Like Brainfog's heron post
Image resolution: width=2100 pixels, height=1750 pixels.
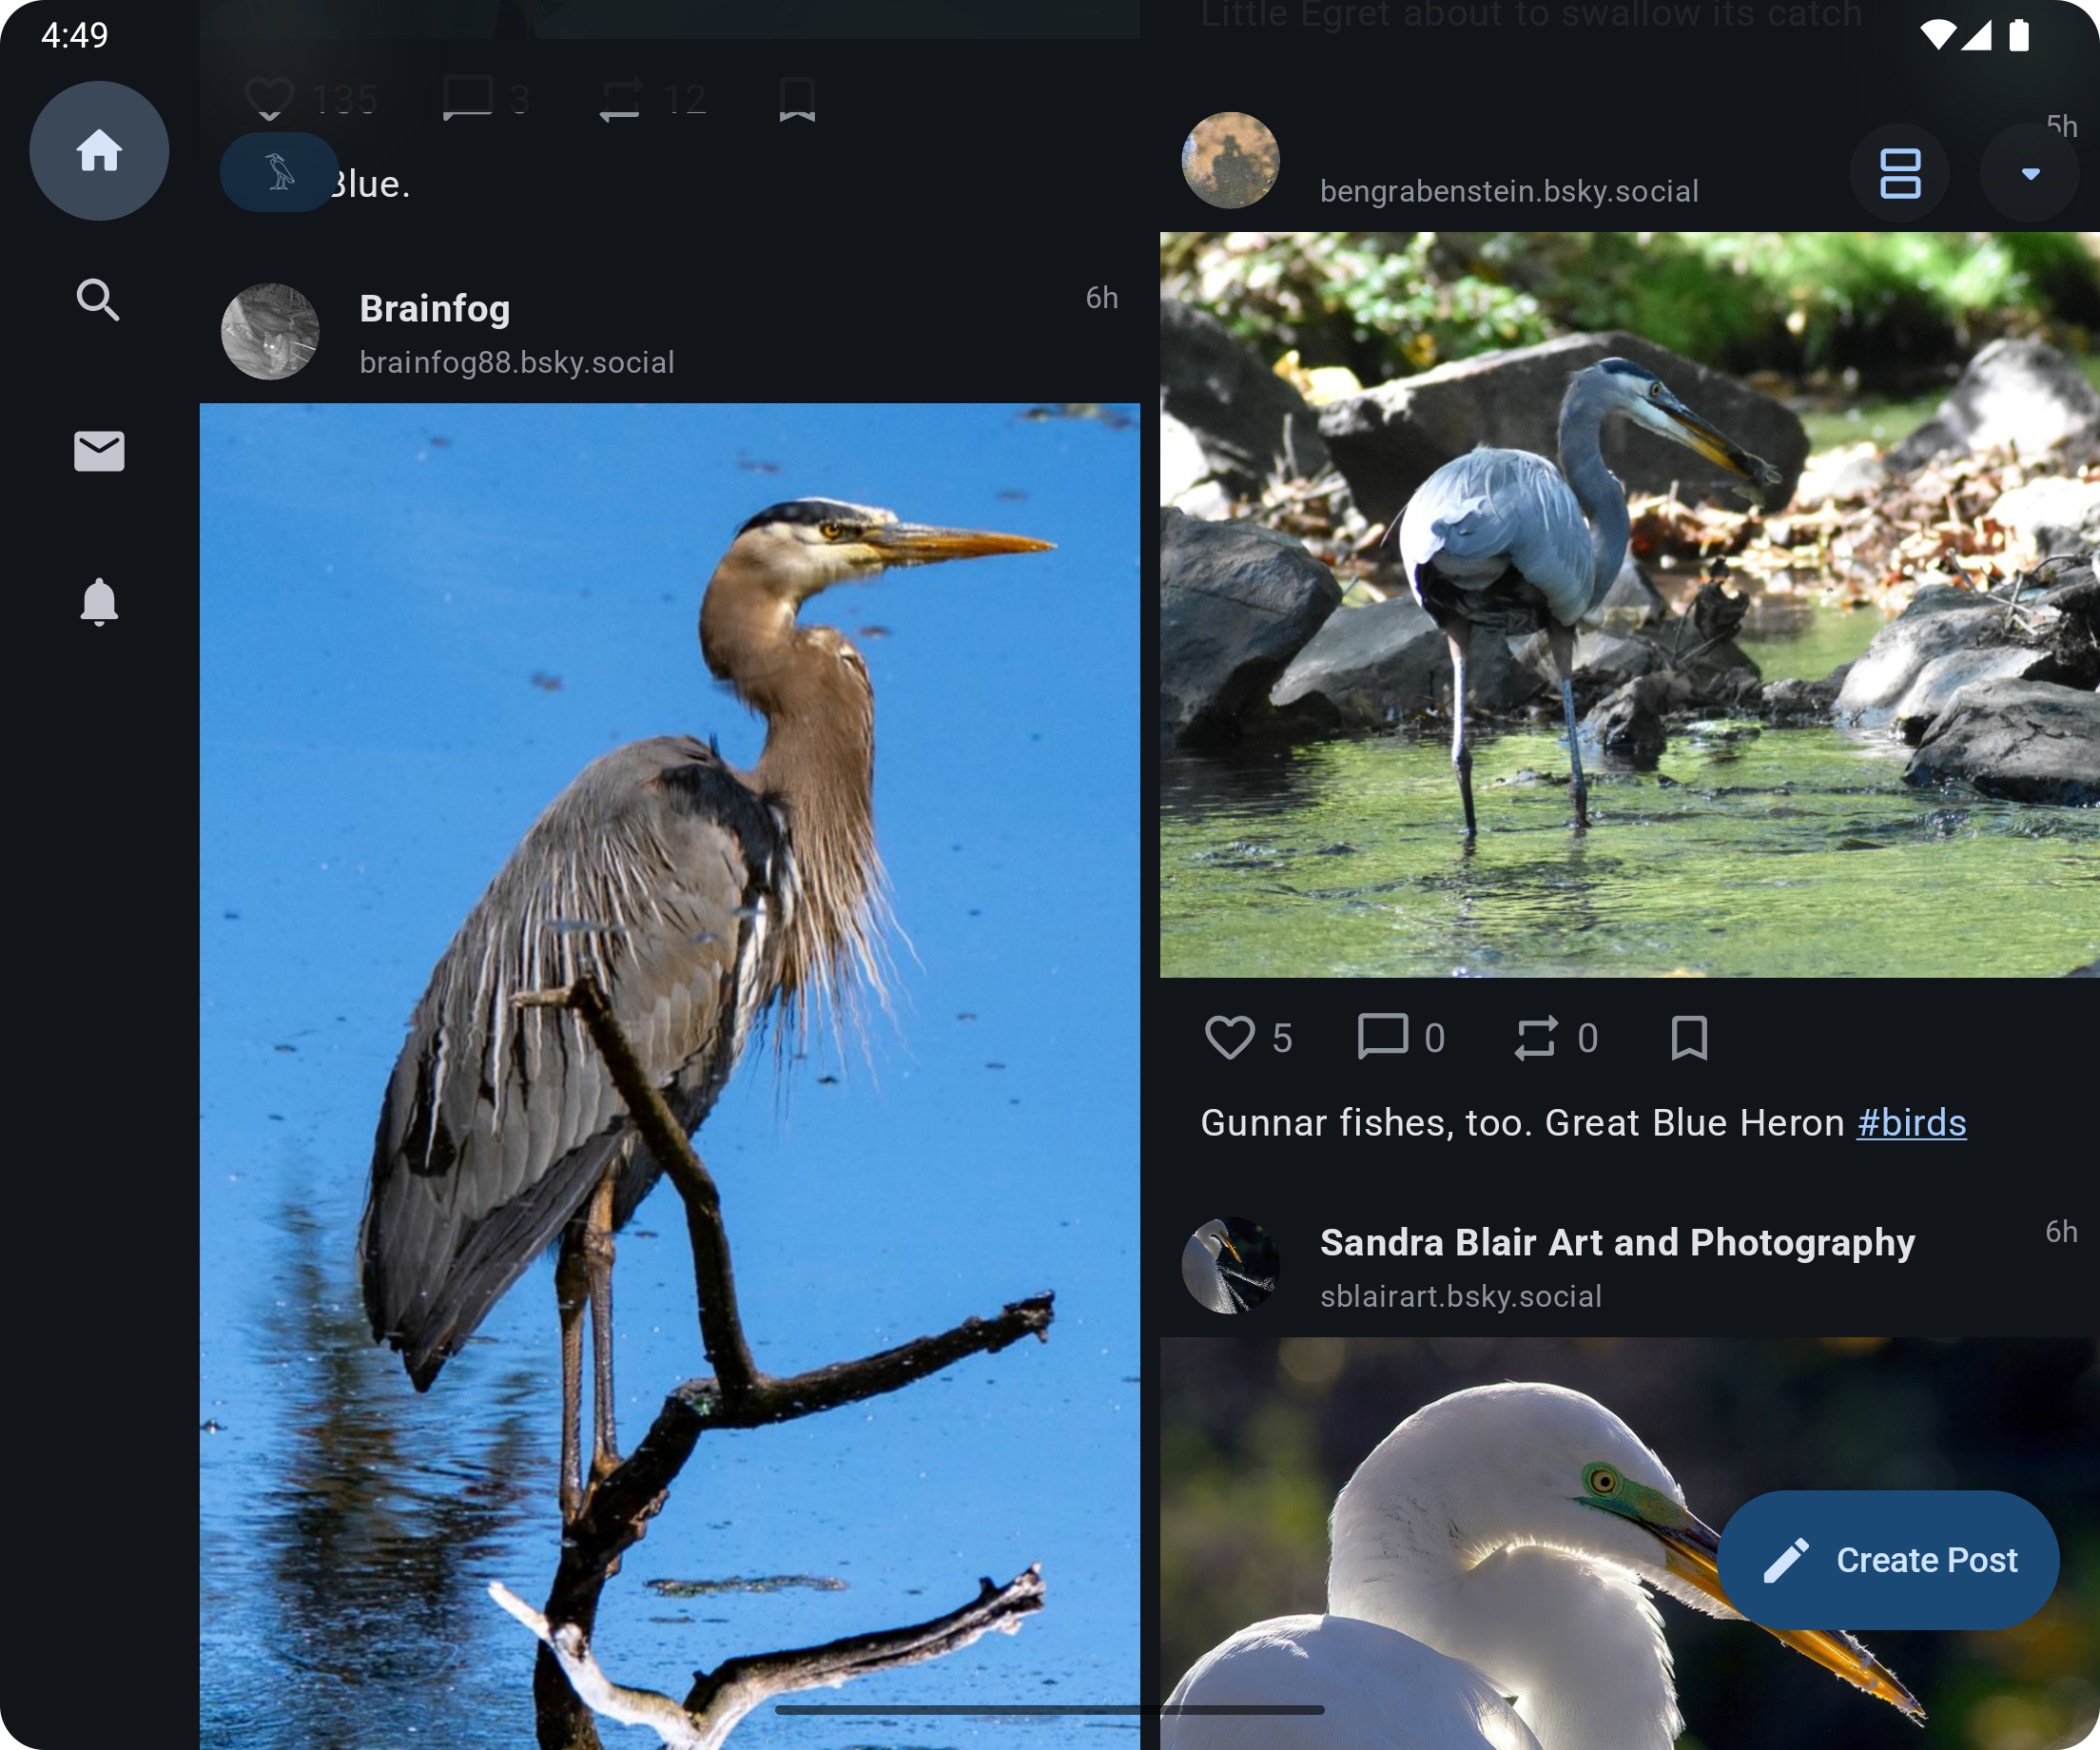pos(270,96)
